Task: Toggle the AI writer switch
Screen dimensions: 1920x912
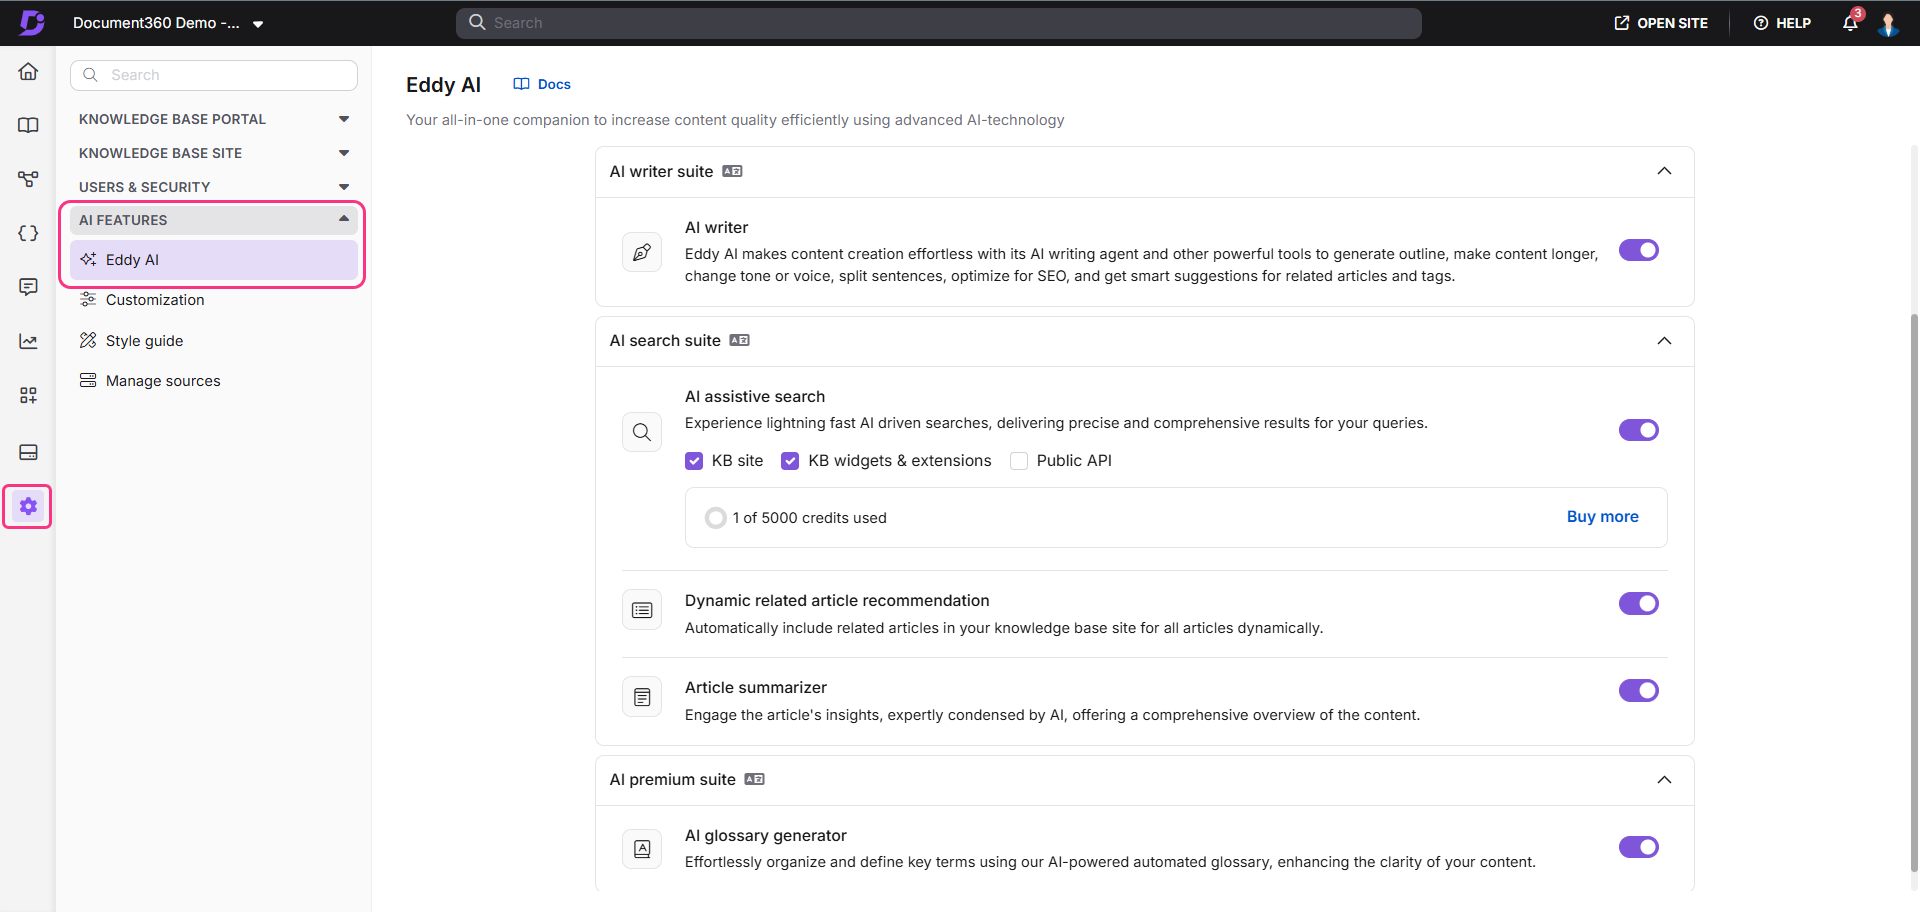Action: coord(1639,250)
